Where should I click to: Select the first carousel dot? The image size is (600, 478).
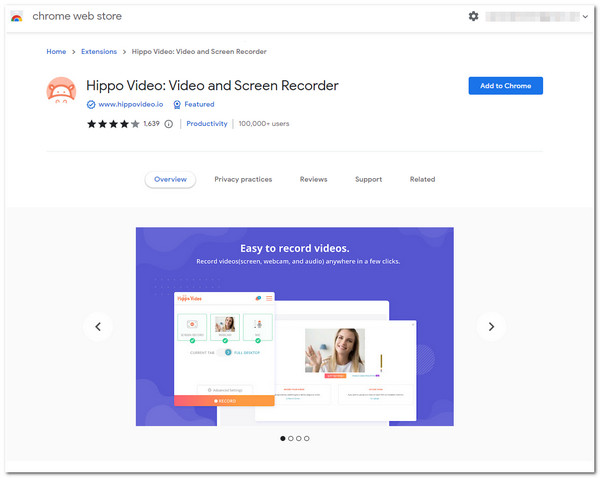click(x=283, y=438)
